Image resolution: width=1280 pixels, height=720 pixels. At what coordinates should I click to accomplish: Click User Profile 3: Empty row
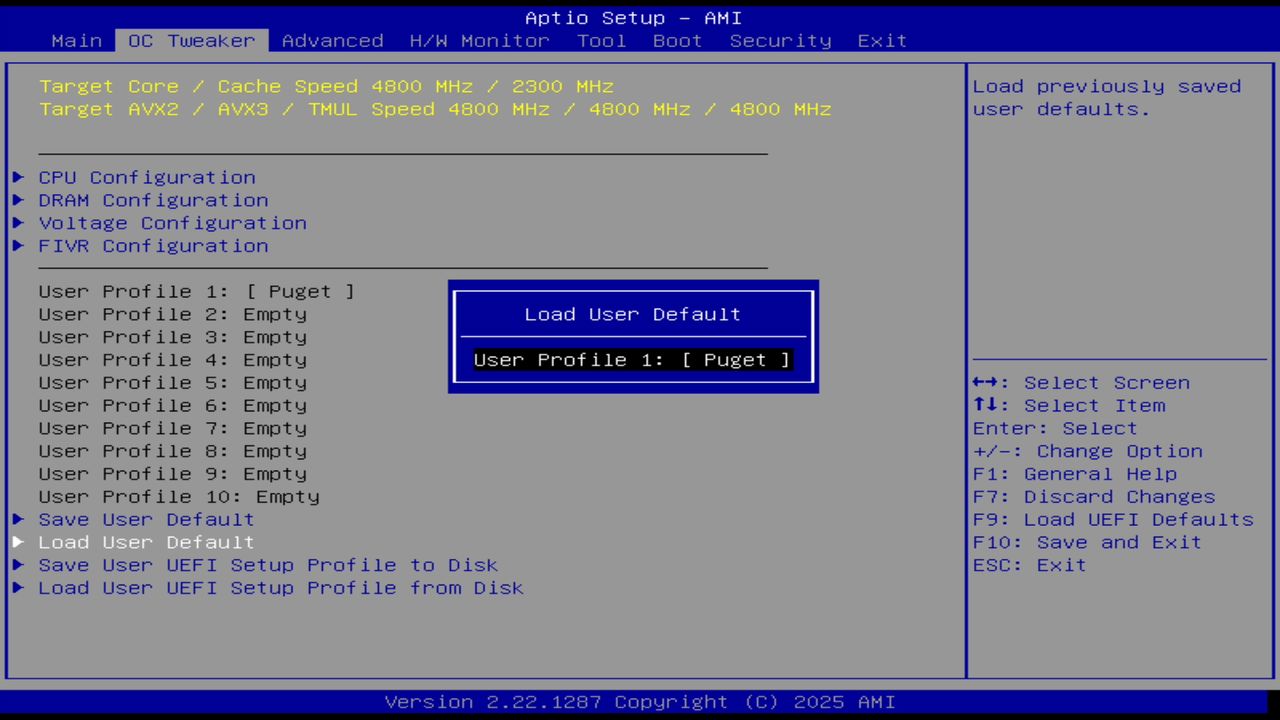pos(173,338)
